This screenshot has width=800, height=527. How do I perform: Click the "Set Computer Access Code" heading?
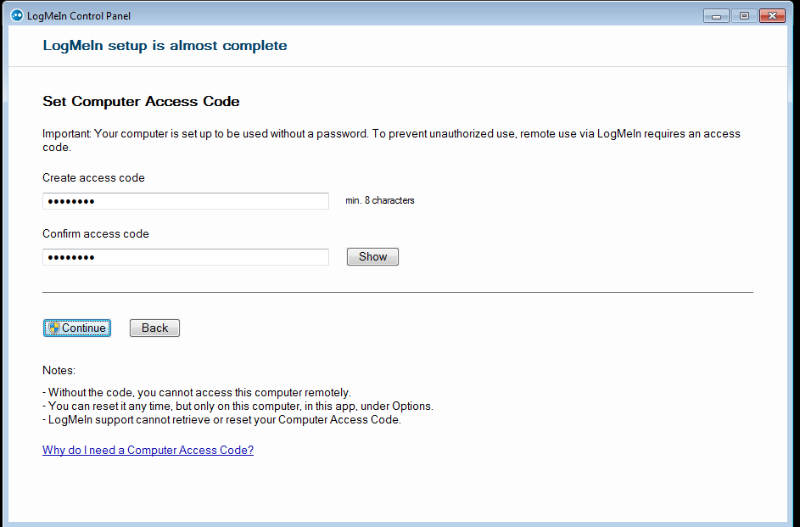click(141, 102)
